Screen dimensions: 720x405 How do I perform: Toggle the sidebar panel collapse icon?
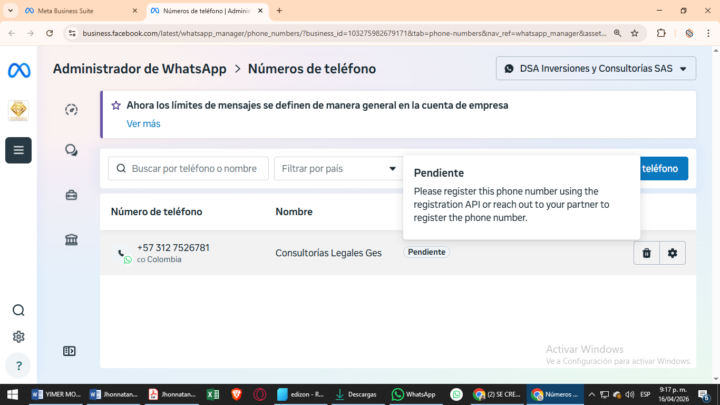point(69,351)
